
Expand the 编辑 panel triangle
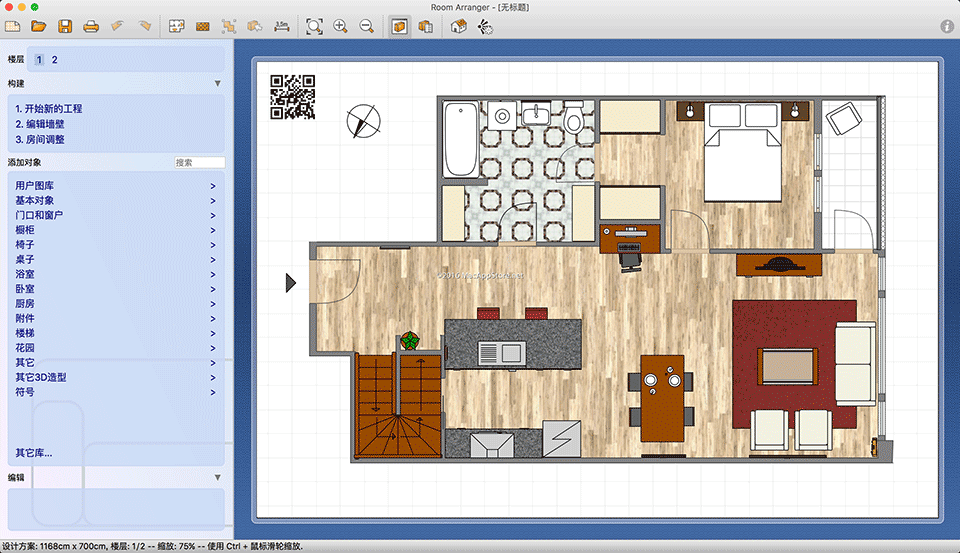click(218, 478)
